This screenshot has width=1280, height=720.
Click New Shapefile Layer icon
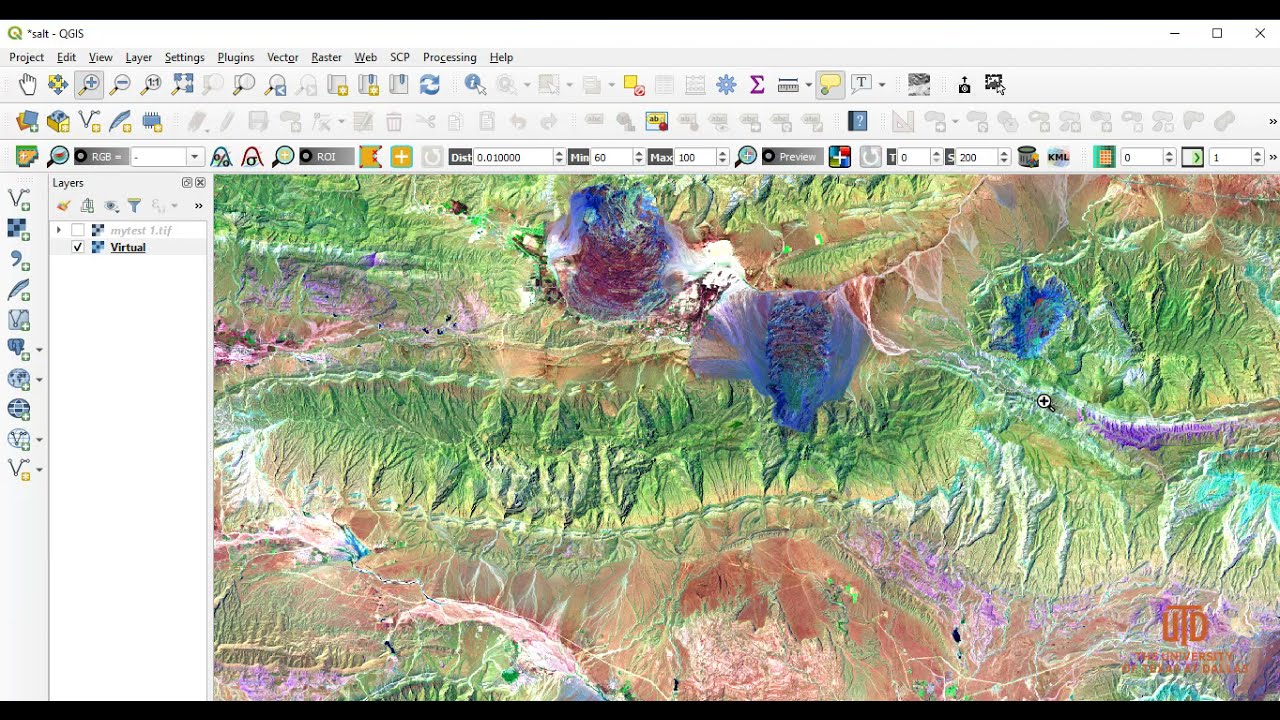[89, 122]
